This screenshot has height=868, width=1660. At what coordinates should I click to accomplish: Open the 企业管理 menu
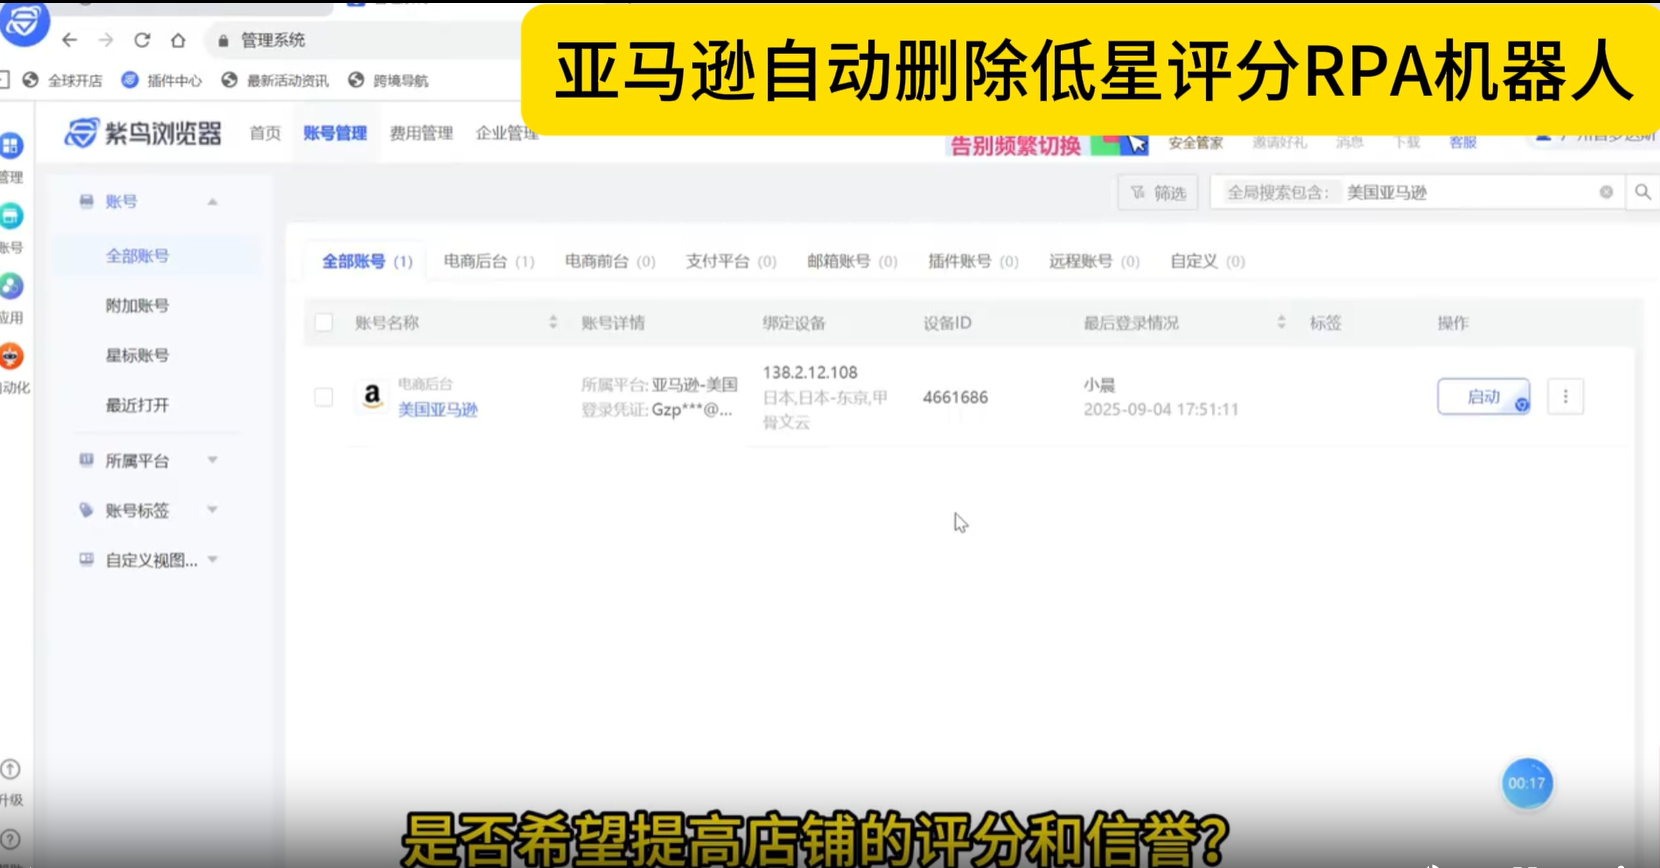[506, 133]
